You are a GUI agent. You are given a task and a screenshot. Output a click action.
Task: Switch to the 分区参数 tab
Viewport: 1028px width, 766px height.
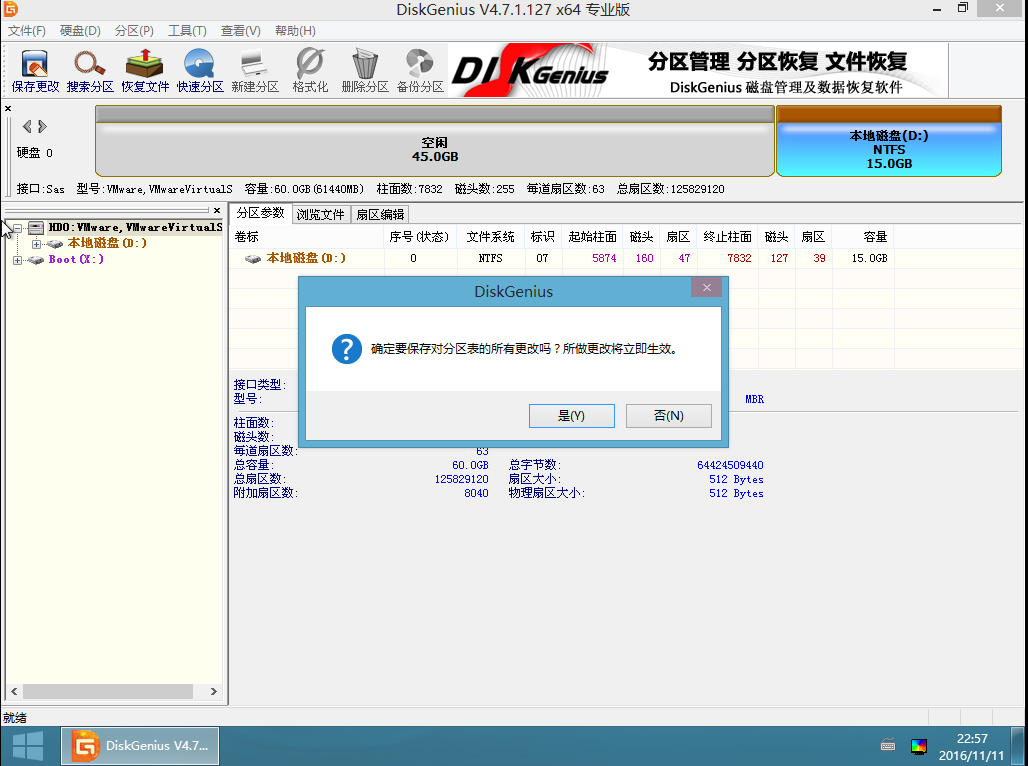click(x=260, y=213)
